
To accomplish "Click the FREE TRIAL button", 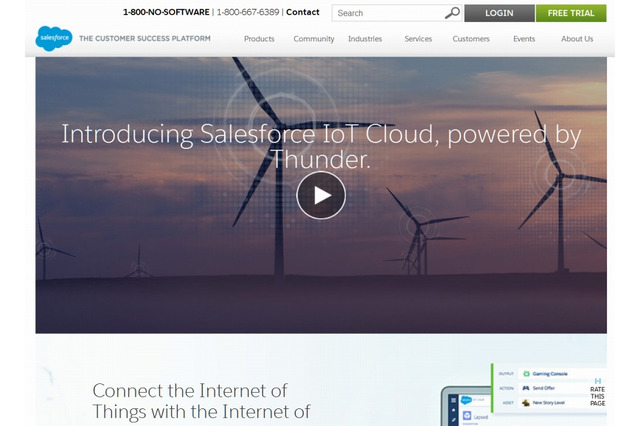I will 571,13.
